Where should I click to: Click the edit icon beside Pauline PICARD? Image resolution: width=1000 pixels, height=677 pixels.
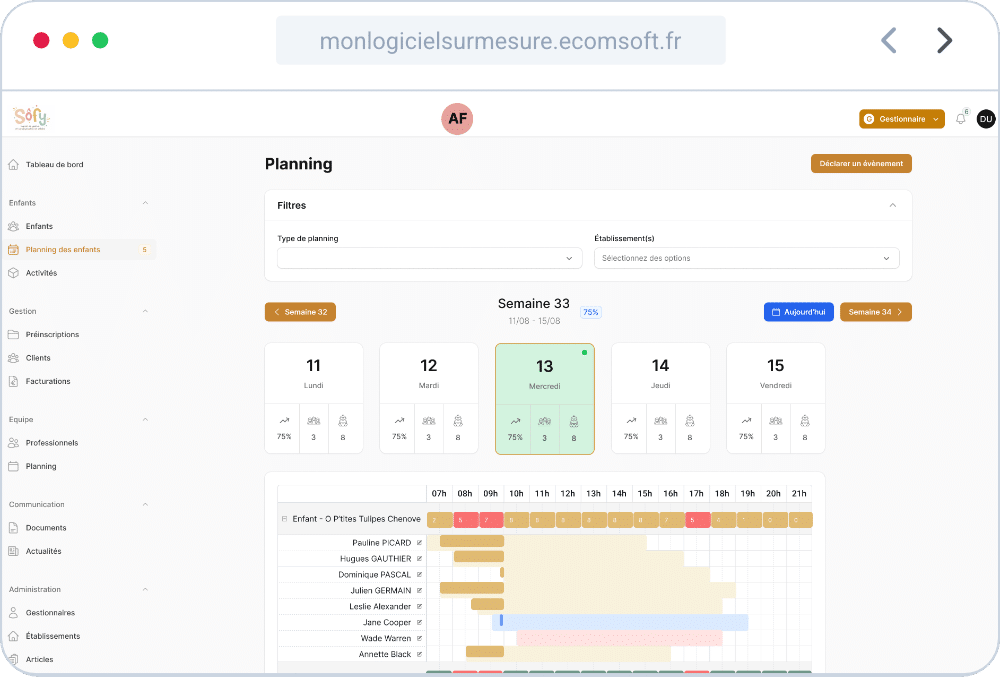pos(419,542)
